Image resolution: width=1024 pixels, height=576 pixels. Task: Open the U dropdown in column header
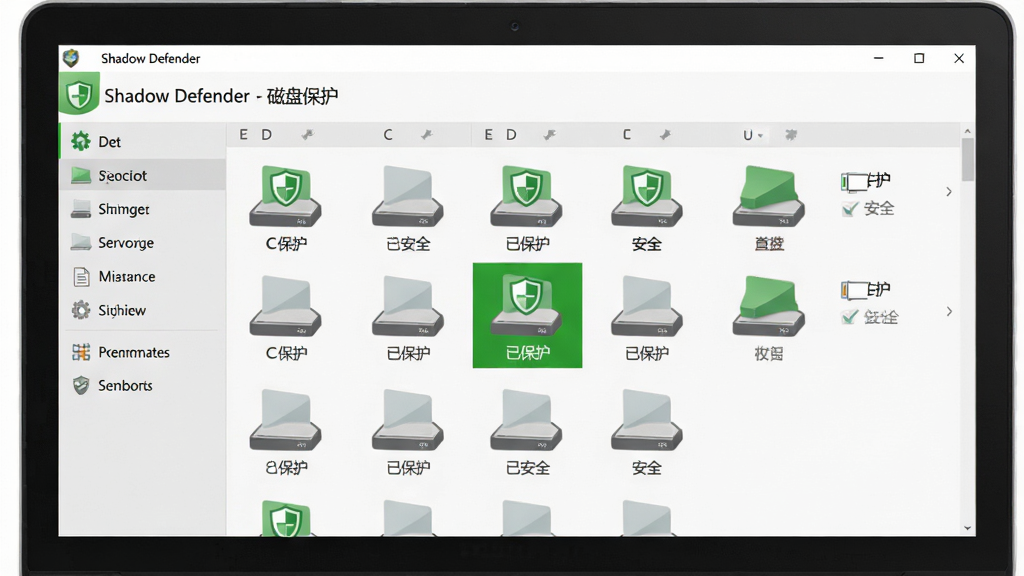coord(752,135)
